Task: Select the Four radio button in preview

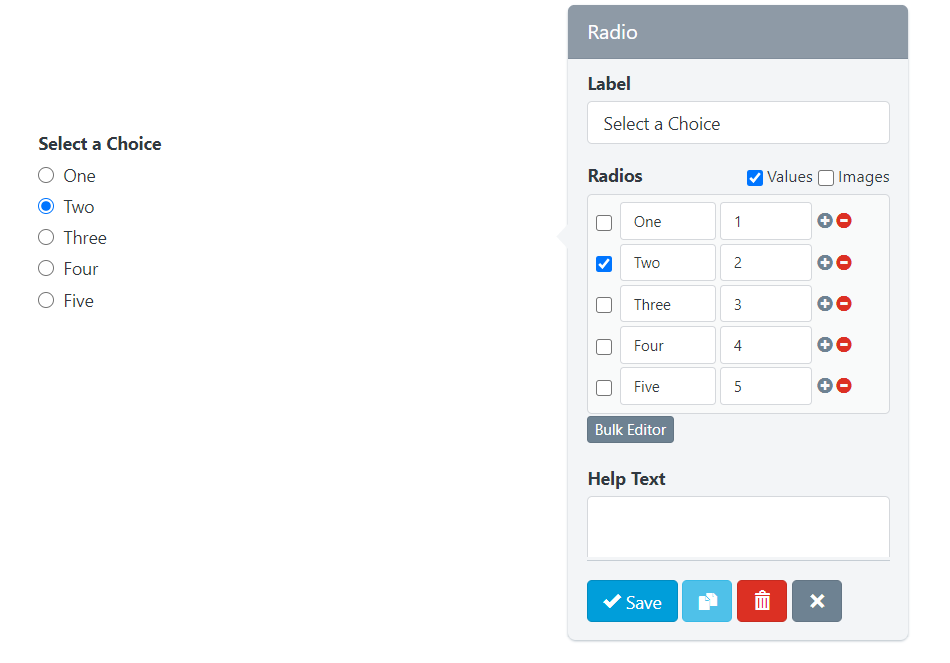Action: point(46,268)
